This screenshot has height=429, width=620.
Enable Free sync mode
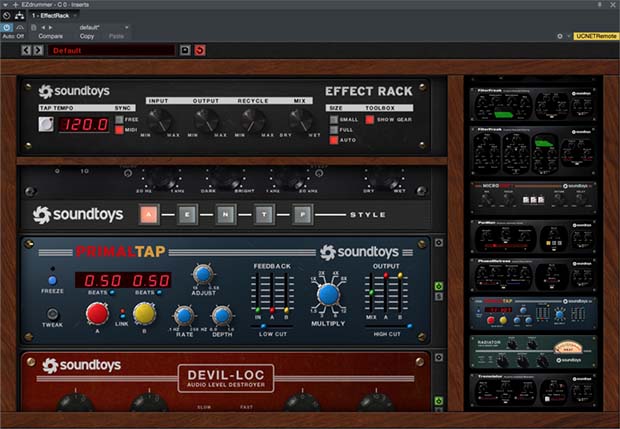pyautogui.click(x=119, y=119)
